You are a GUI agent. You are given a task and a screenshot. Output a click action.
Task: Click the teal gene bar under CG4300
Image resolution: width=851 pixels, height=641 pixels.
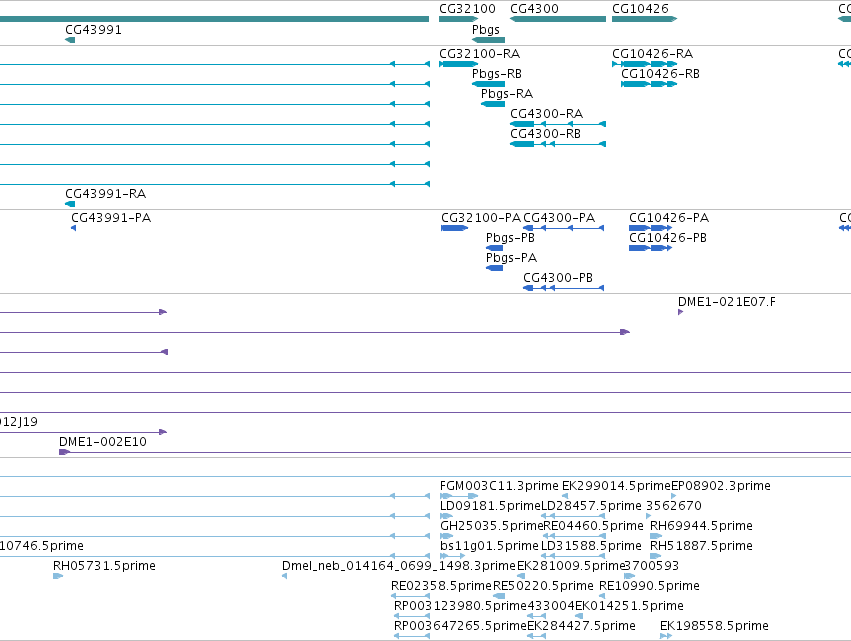pyautogui.click(x=558, y=20)
